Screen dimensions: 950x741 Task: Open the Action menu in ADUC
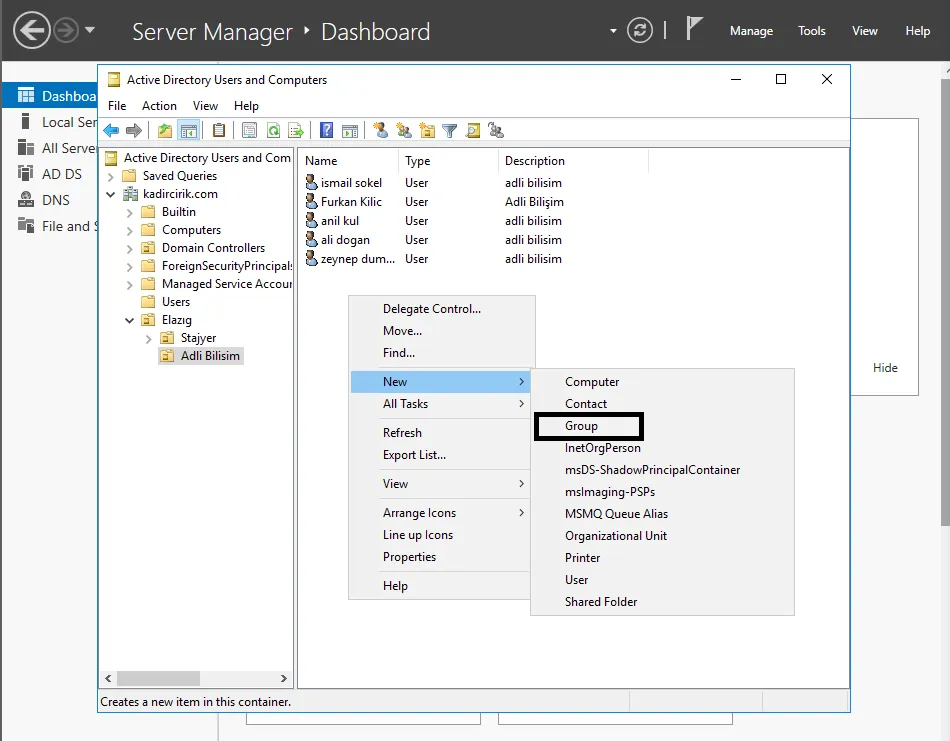(x=159, y=105)
